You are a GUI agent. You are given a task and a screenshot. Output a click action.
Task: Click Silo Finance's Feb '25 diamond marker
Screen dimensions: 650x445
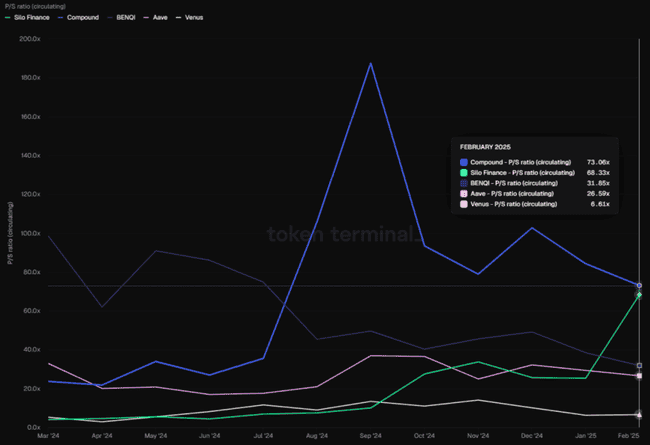[x=639, y=295]
